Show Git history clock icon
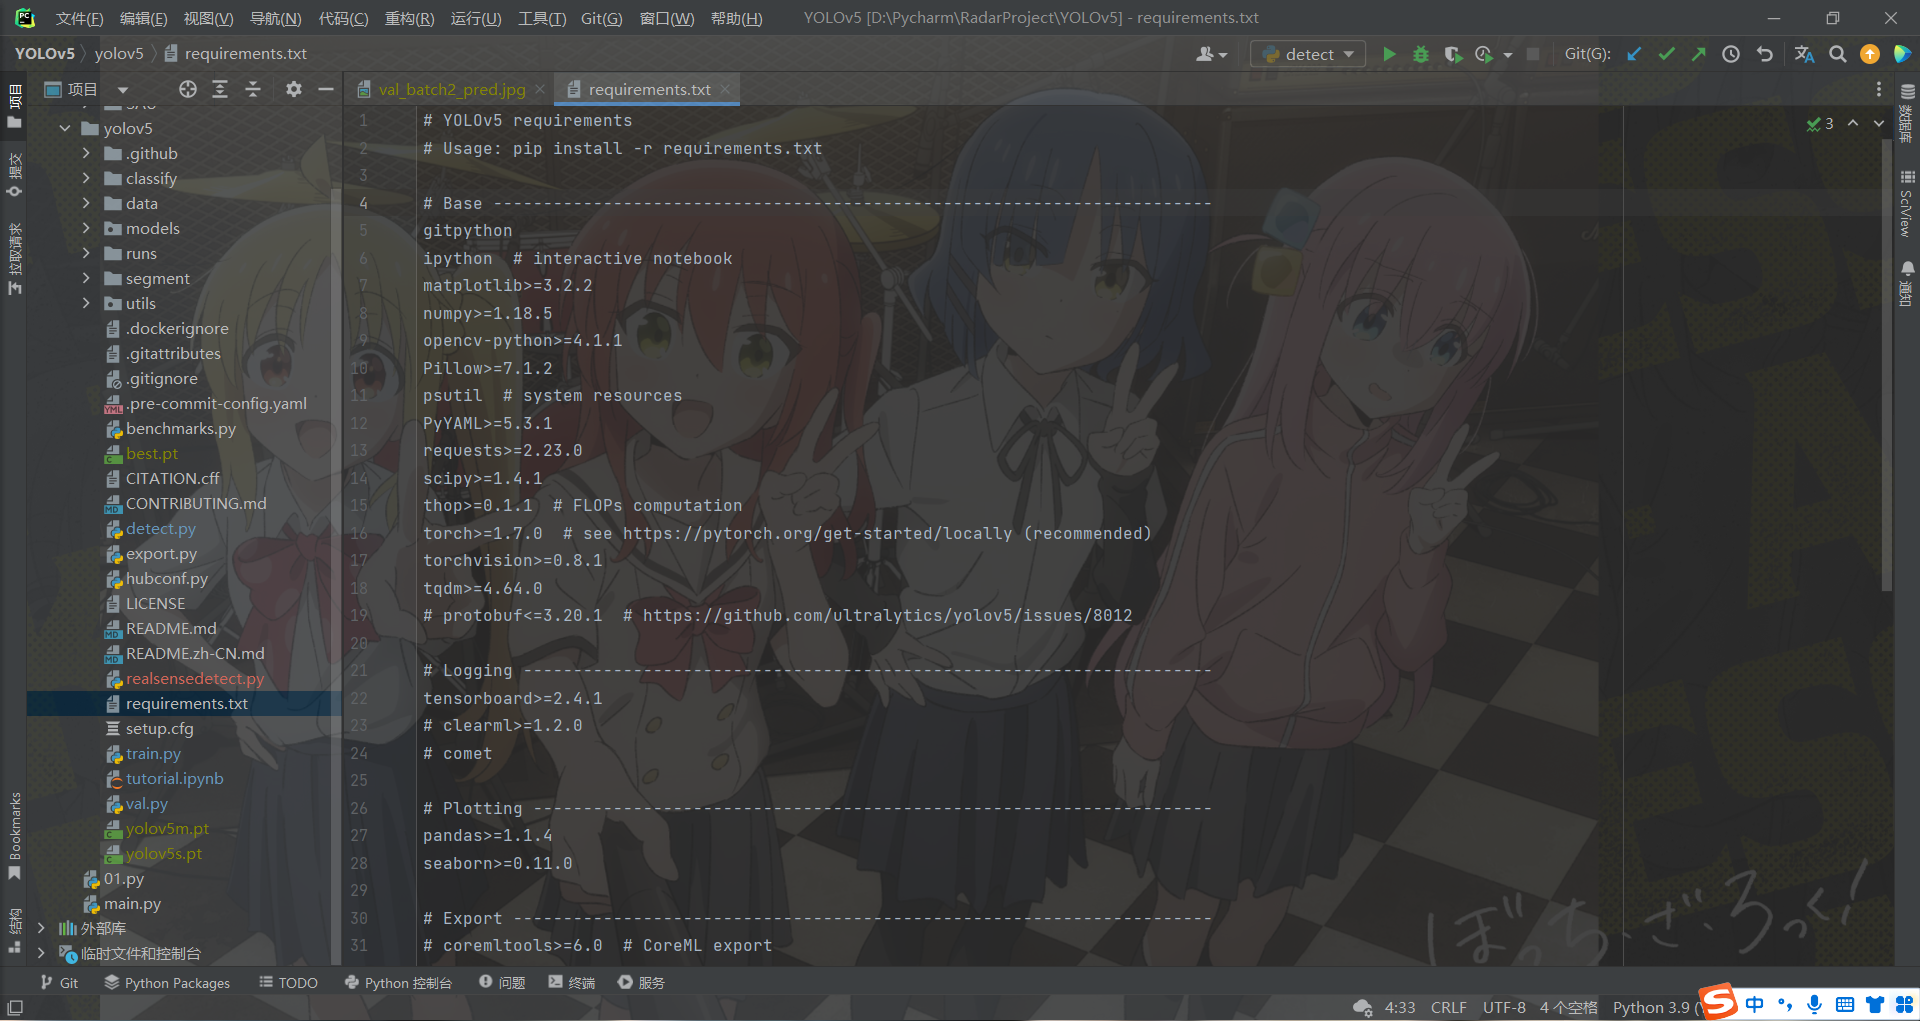Image resolution: width=1920 pixels, height=1021 pixels. click(x=1731, y=54)
